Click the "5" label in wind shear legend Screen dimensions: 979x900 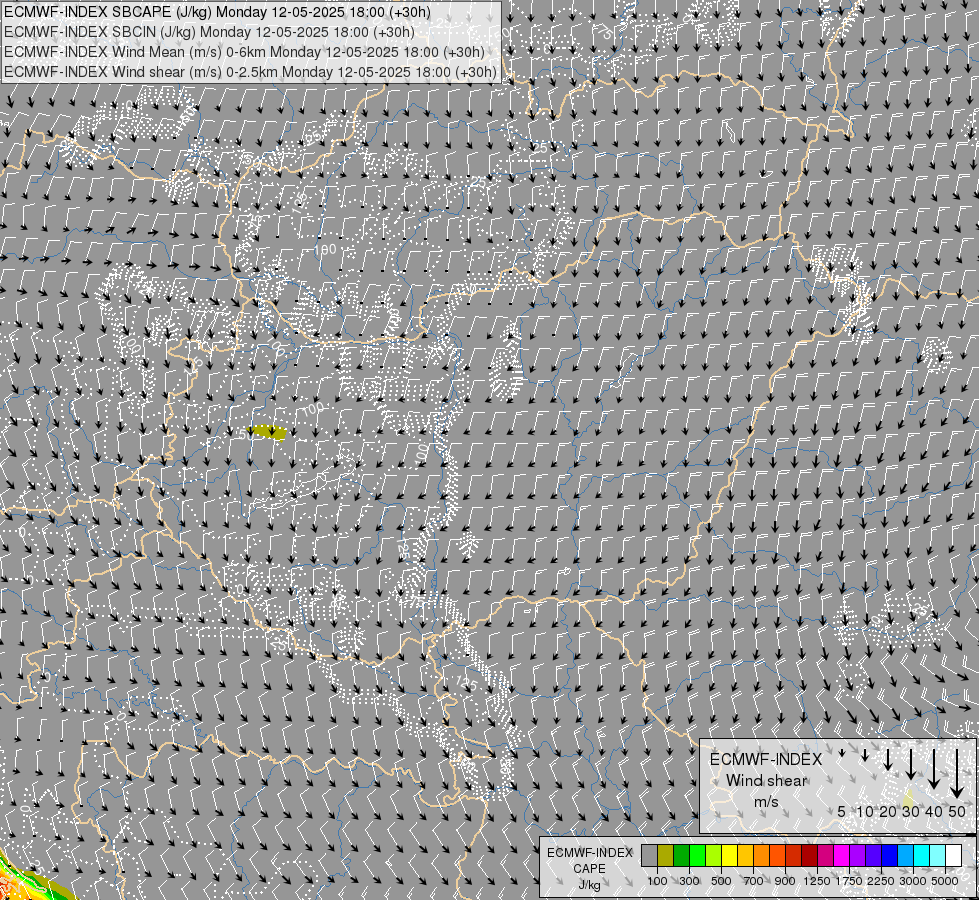[842, 811]
